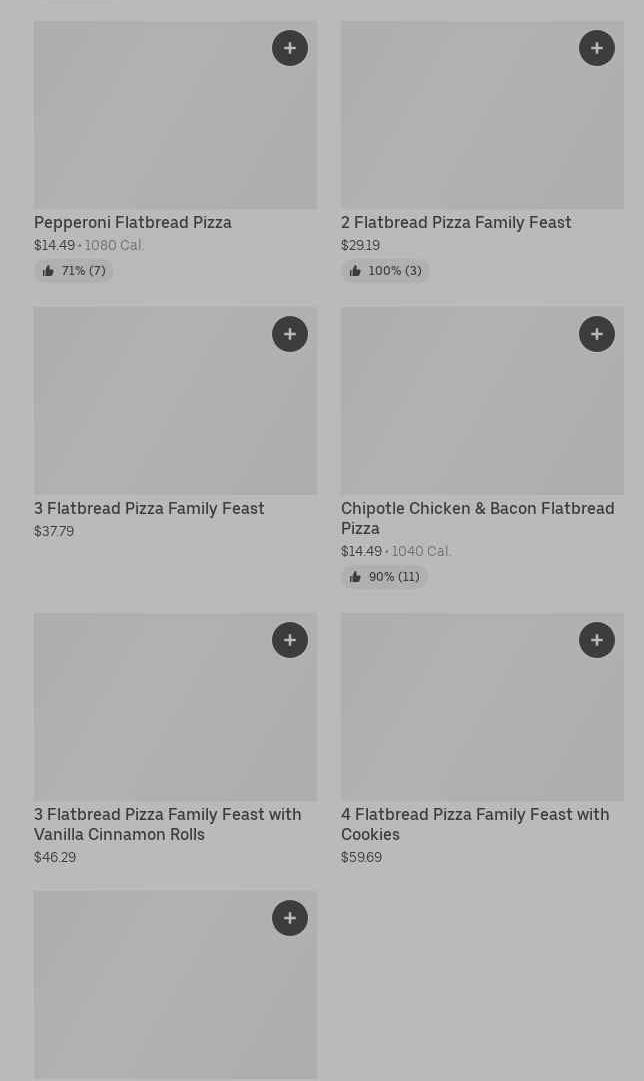Click the 100% (3) rating badge
This screenshot has height=1081, width=644.
386,271
